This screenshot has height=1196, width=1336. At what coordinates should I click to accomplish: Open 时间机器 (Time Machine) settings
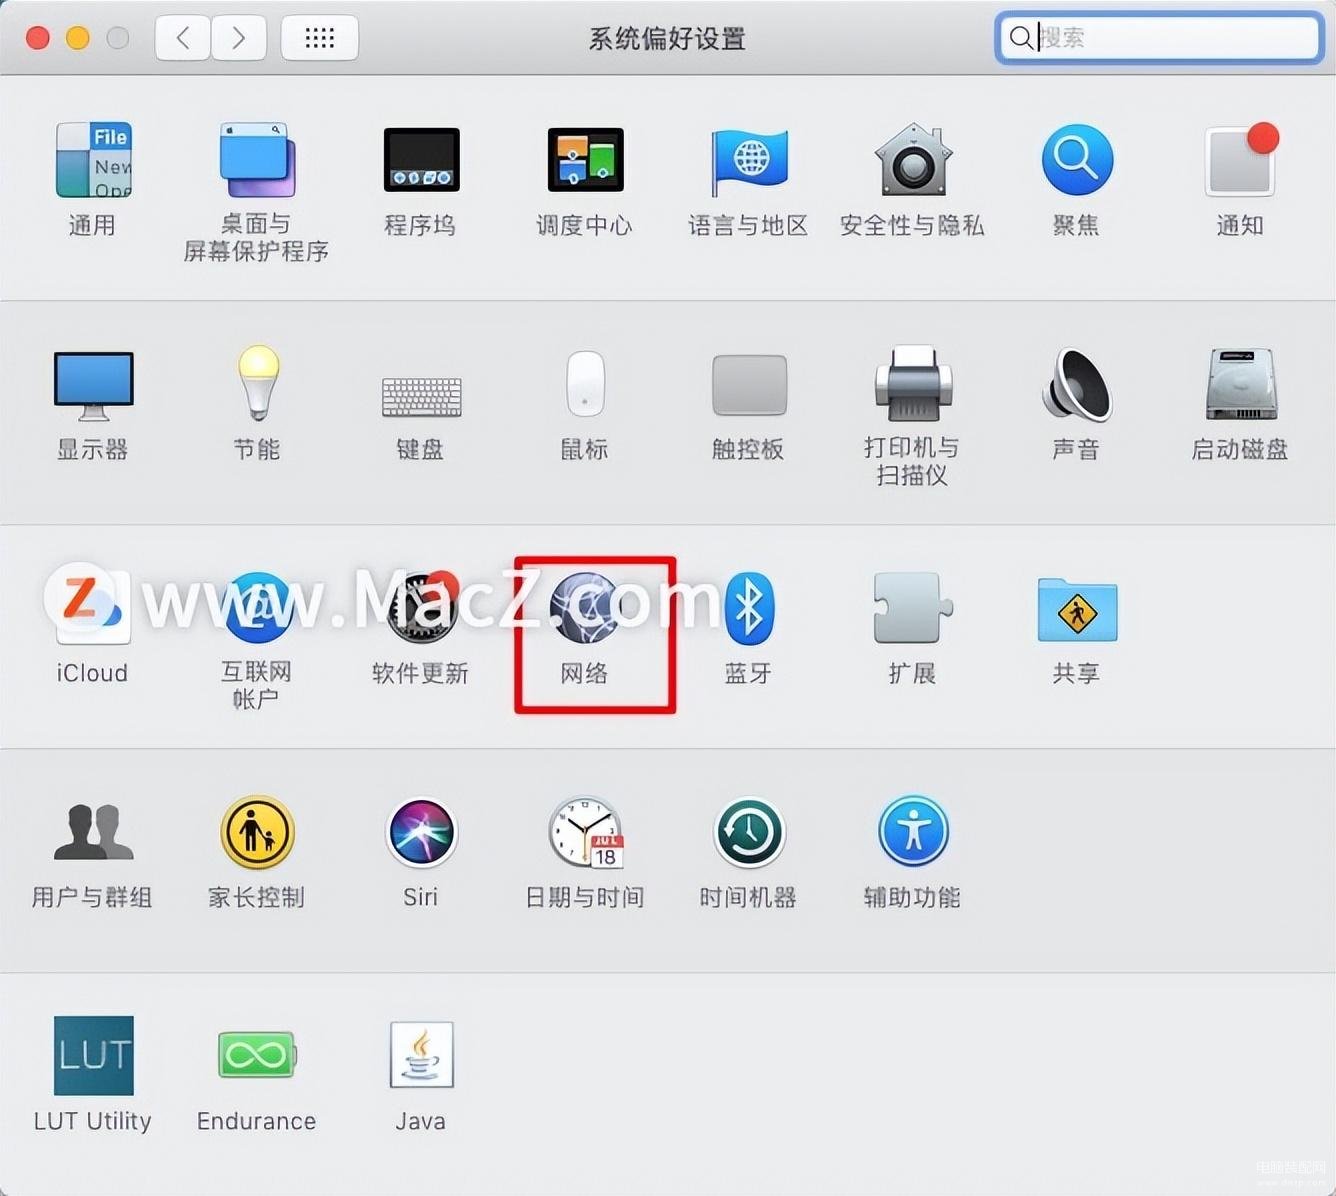[x=748, y=832]
